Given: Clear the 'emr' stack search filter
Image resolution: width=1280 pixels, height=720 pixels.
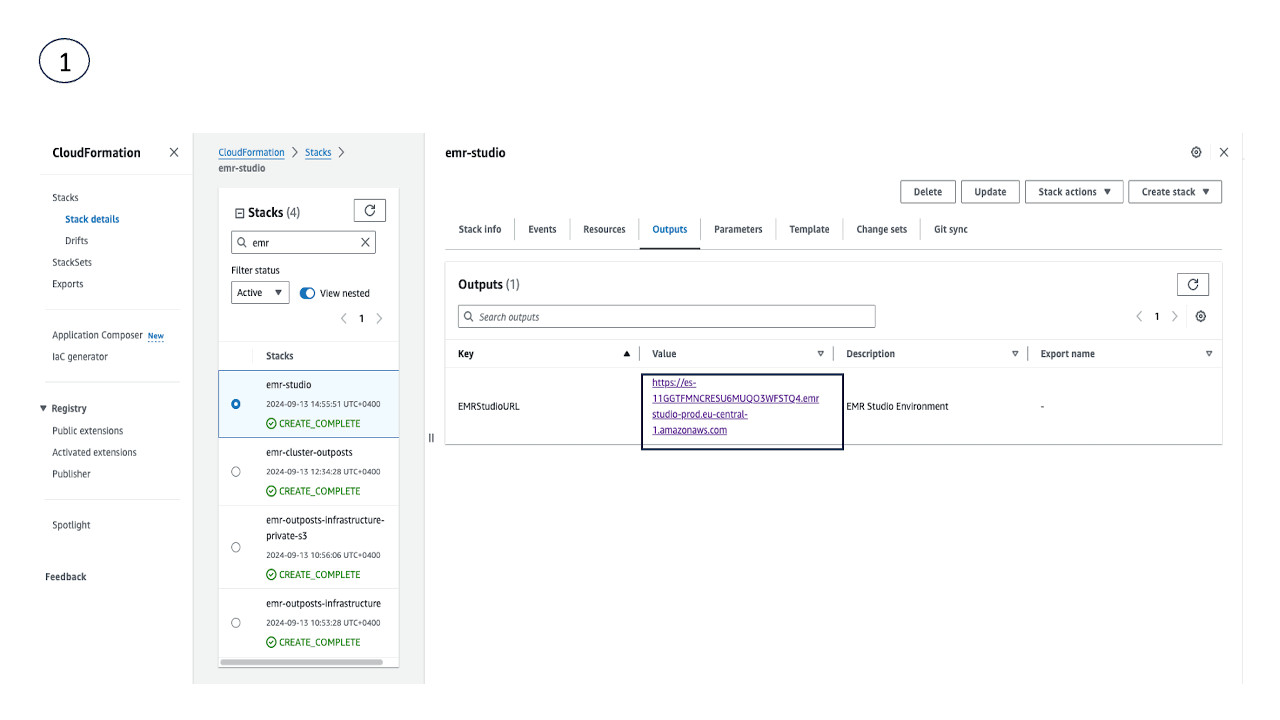Looking at the screenshot, I should click(366, 242).
